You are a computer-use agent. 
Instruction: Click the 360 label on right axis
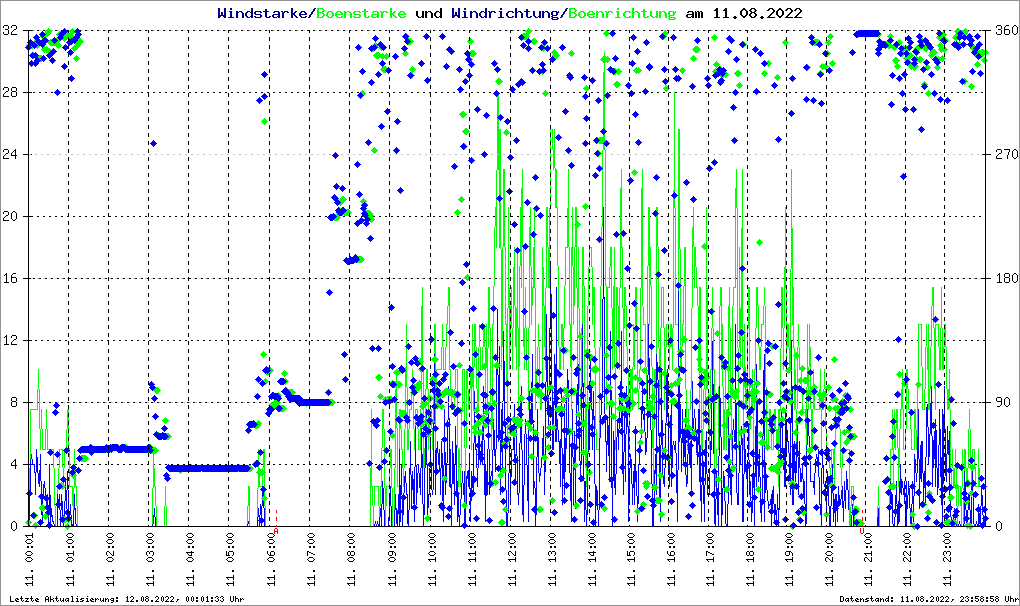tap(1004, 31)
